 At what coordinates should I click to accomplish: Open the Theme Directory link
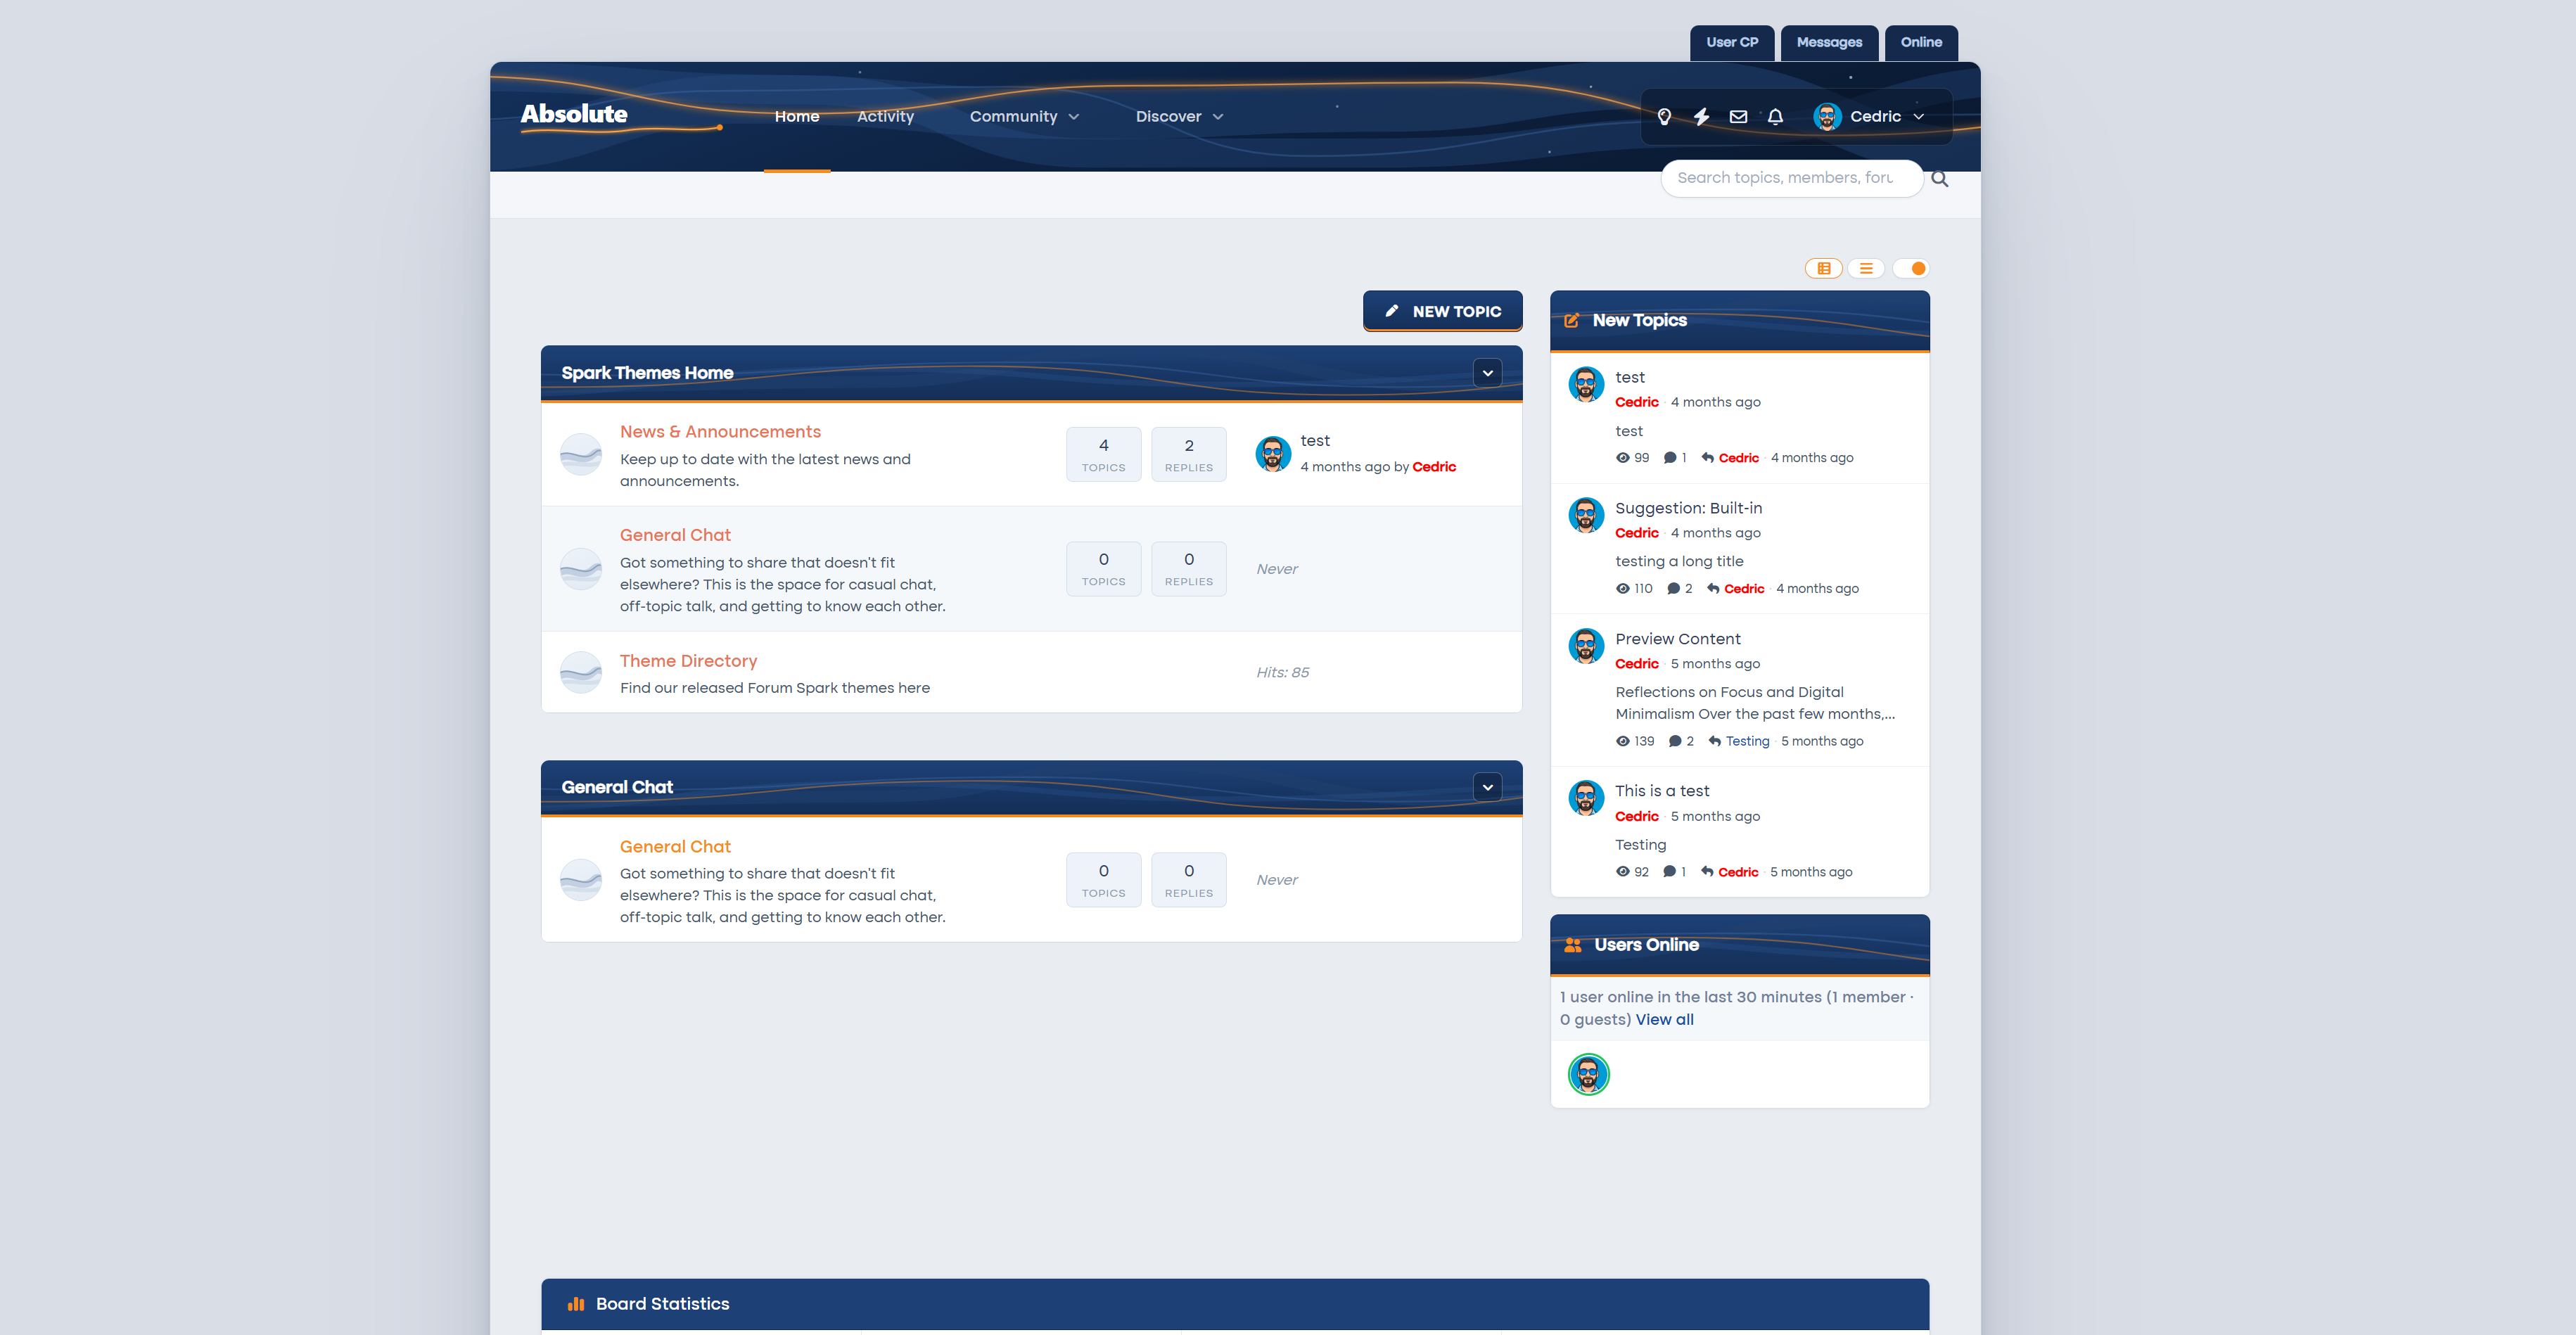(x=688, y=661)
